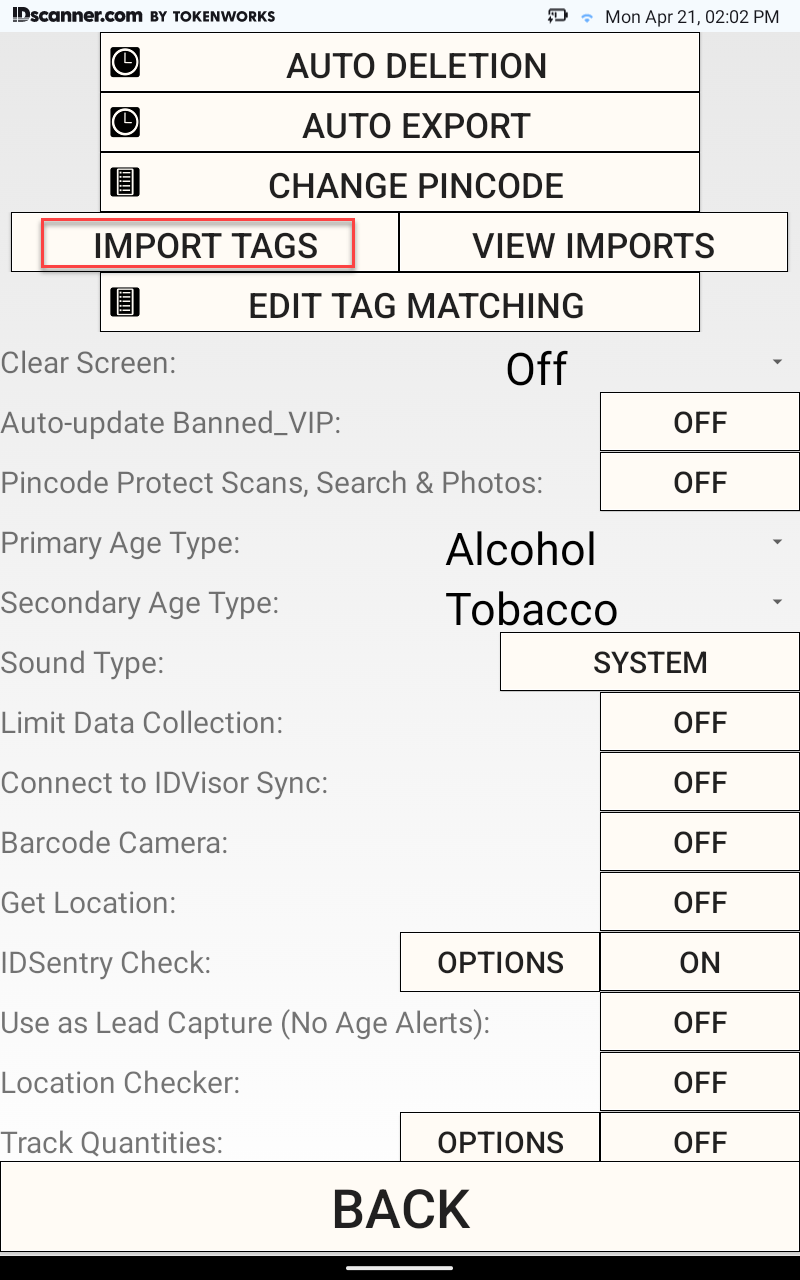The width and height of the screenshot is (800, 1280).
Task: Toggle Auto-update Banned_VIP setting
Action: point(699,423)
